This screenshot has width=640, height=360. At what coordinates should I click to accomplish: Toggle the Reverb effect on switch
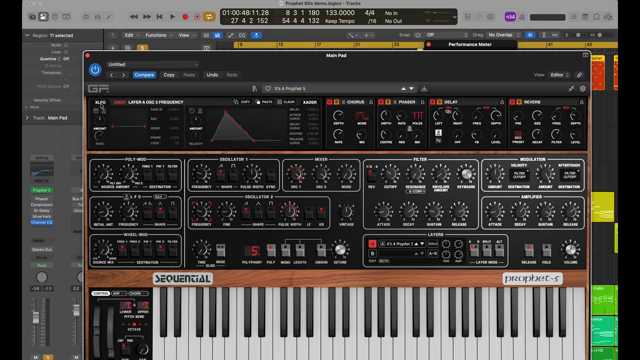[512, 102]
